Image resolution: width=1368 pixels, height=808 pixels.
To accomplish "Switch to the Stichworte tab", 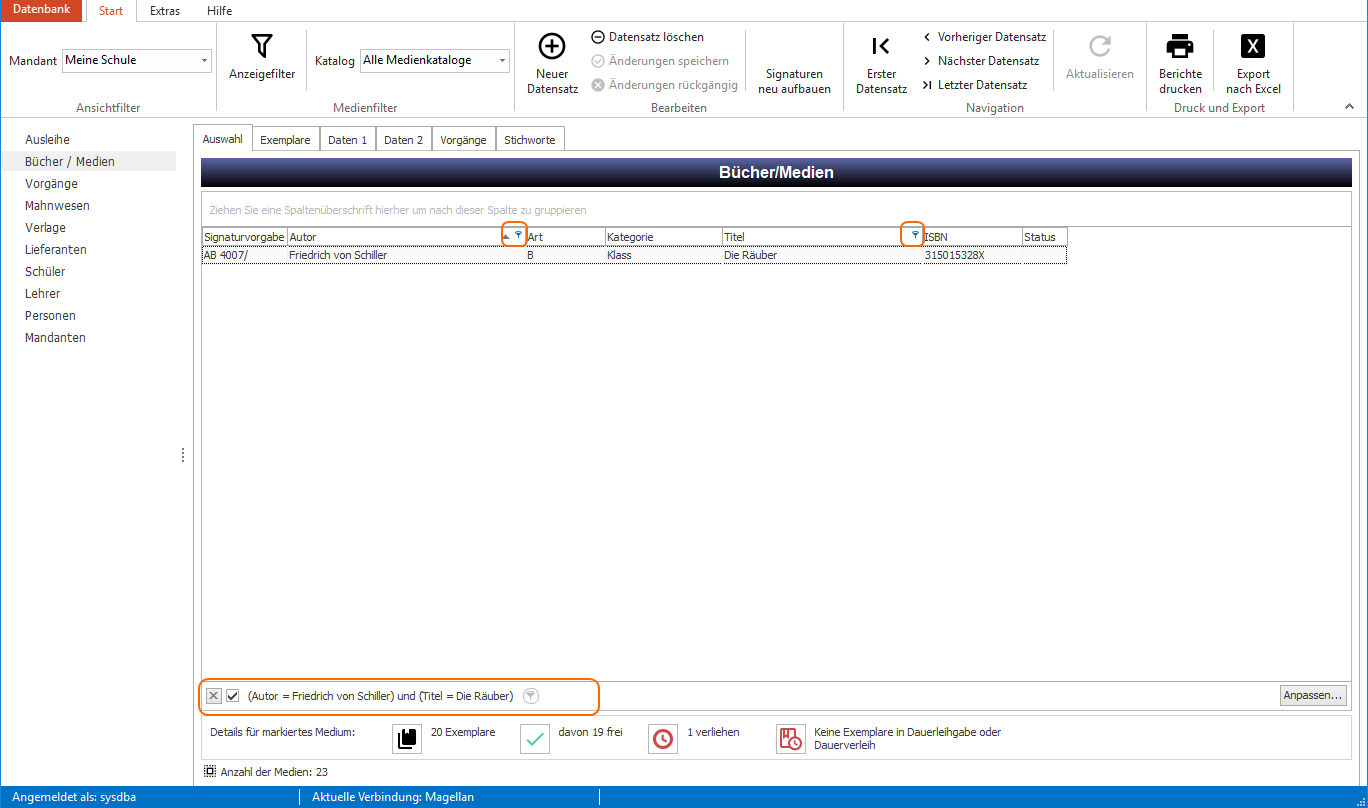I will tap(530, 140).
